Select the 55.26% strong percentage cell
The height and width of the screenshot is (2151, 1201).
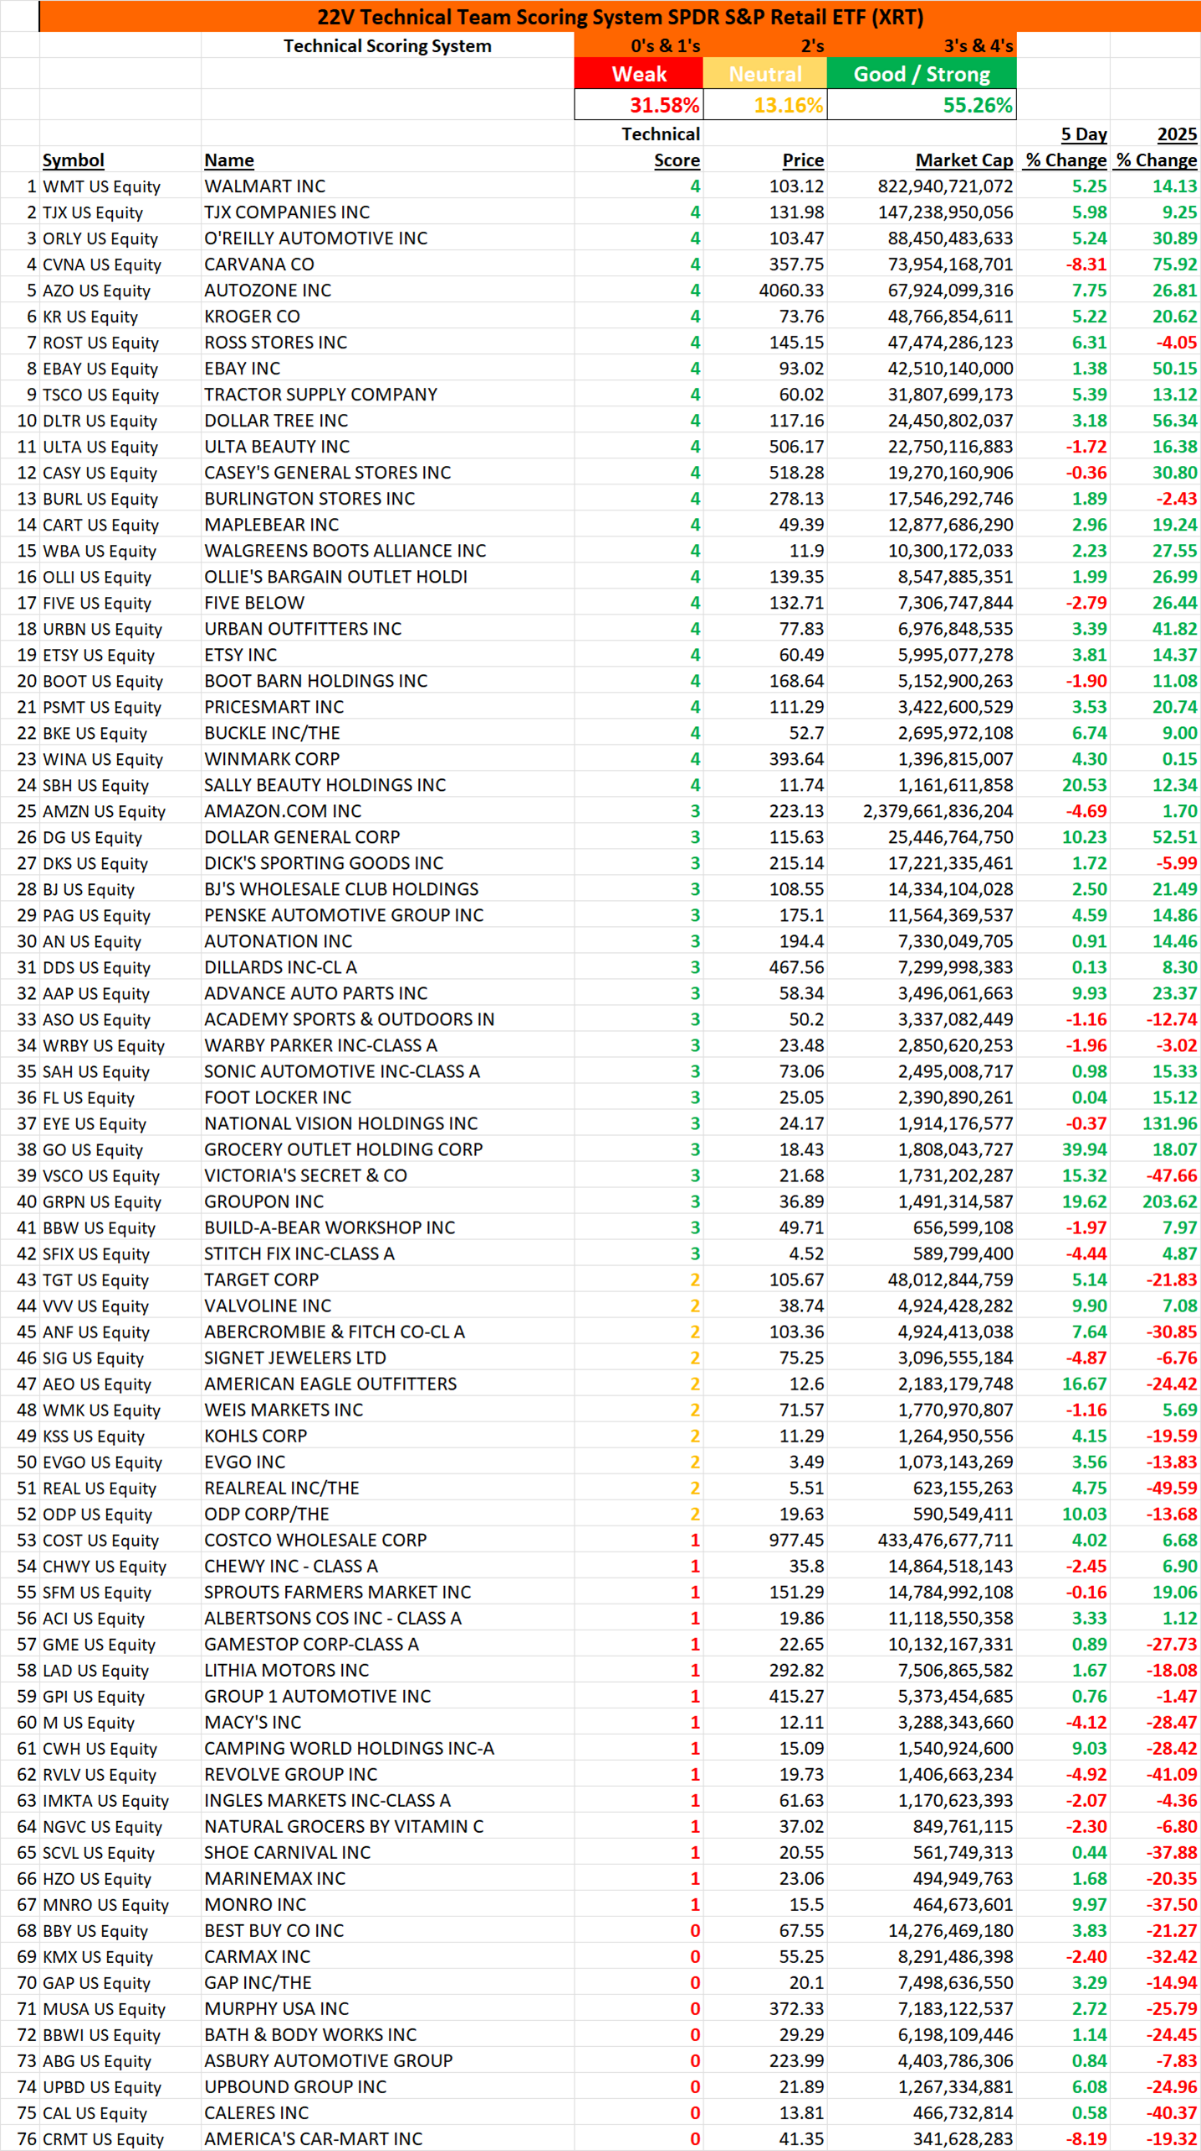(922, 105)
